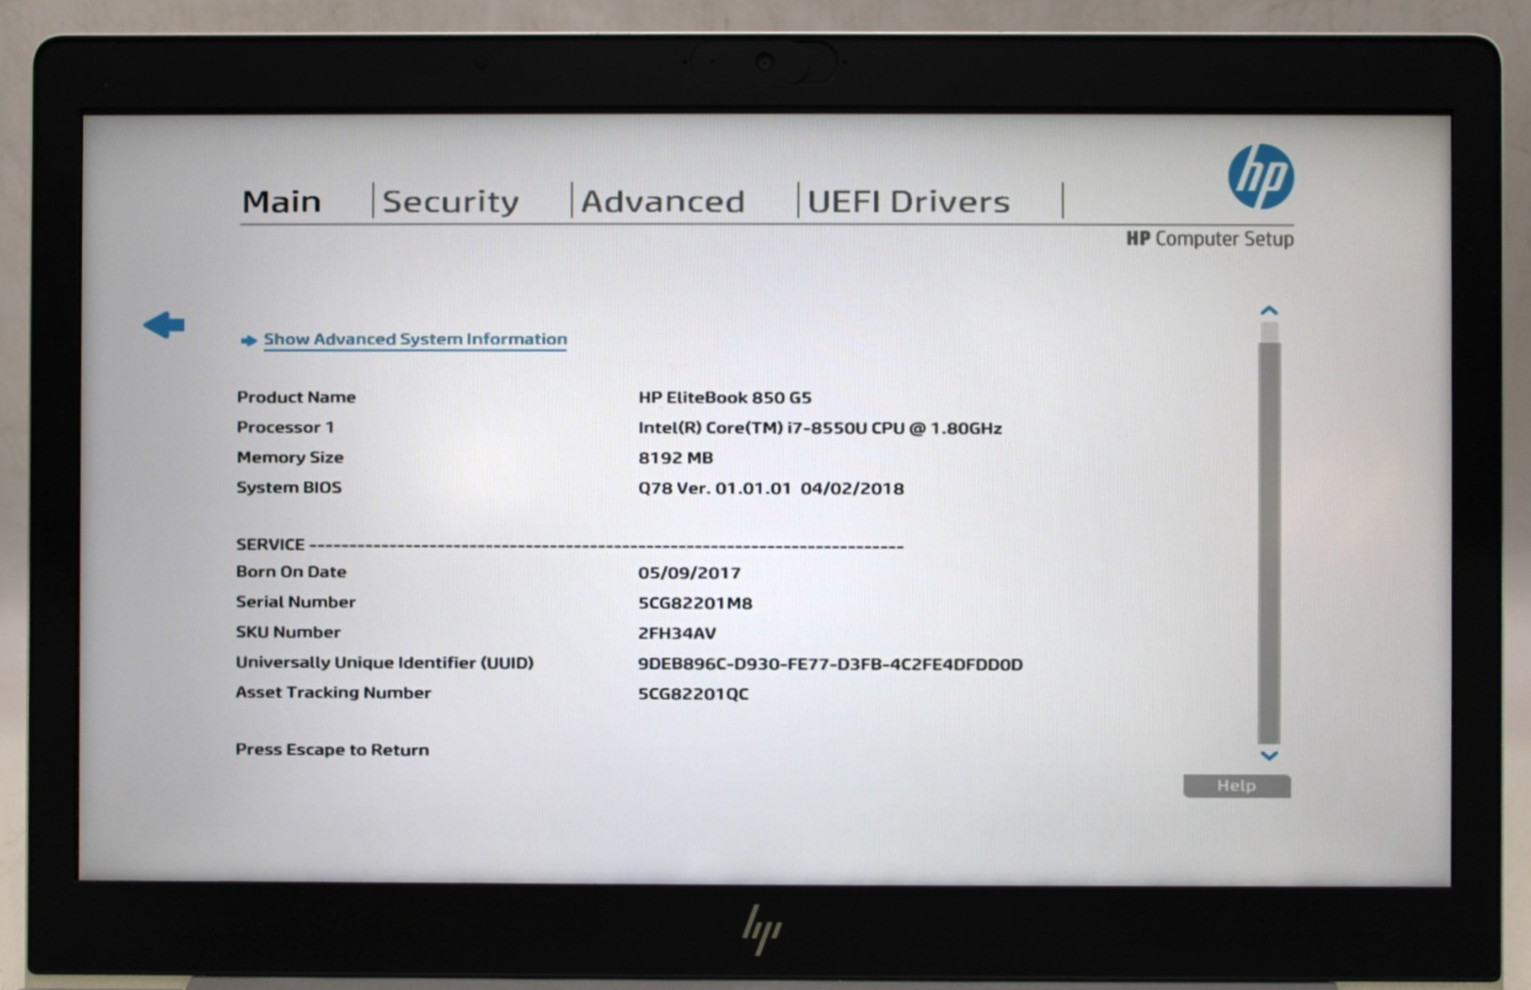Click the UUID value starting with 9DEB896C
This screenshot has height=990, width=1531.
[830, 664]
